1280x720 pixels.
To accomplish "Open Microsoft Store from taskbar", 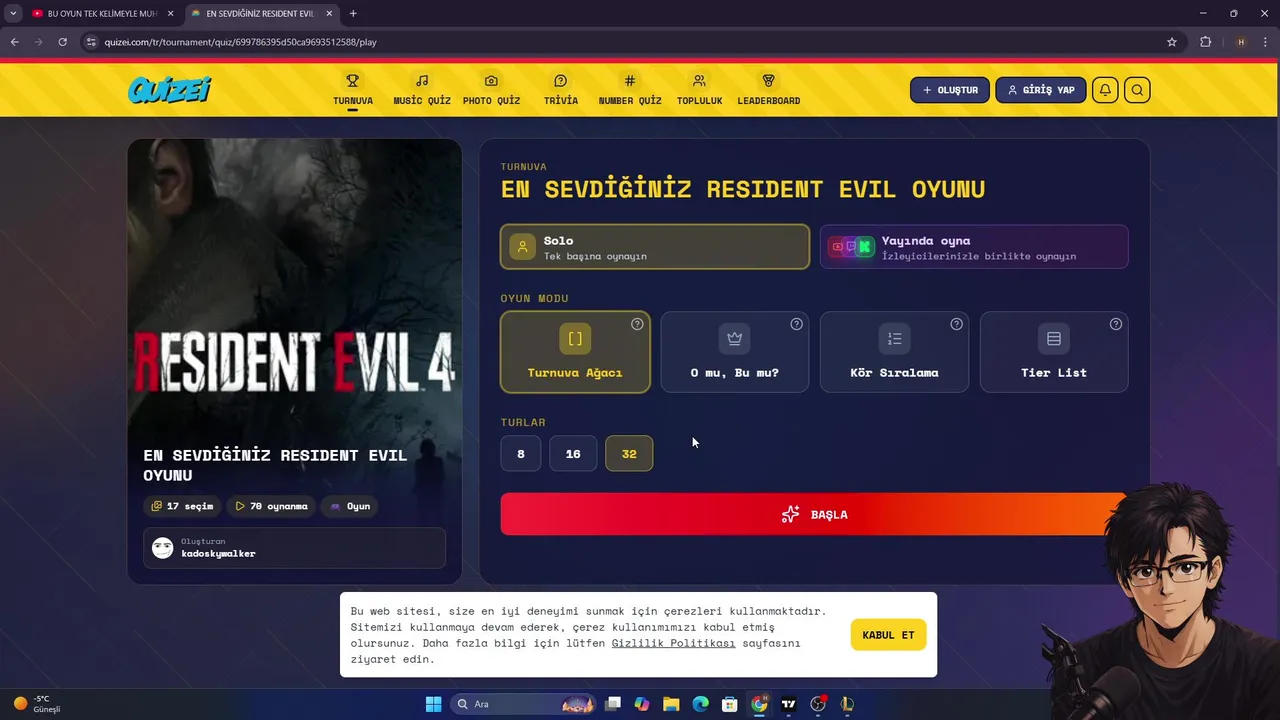I will coord(730,704).
